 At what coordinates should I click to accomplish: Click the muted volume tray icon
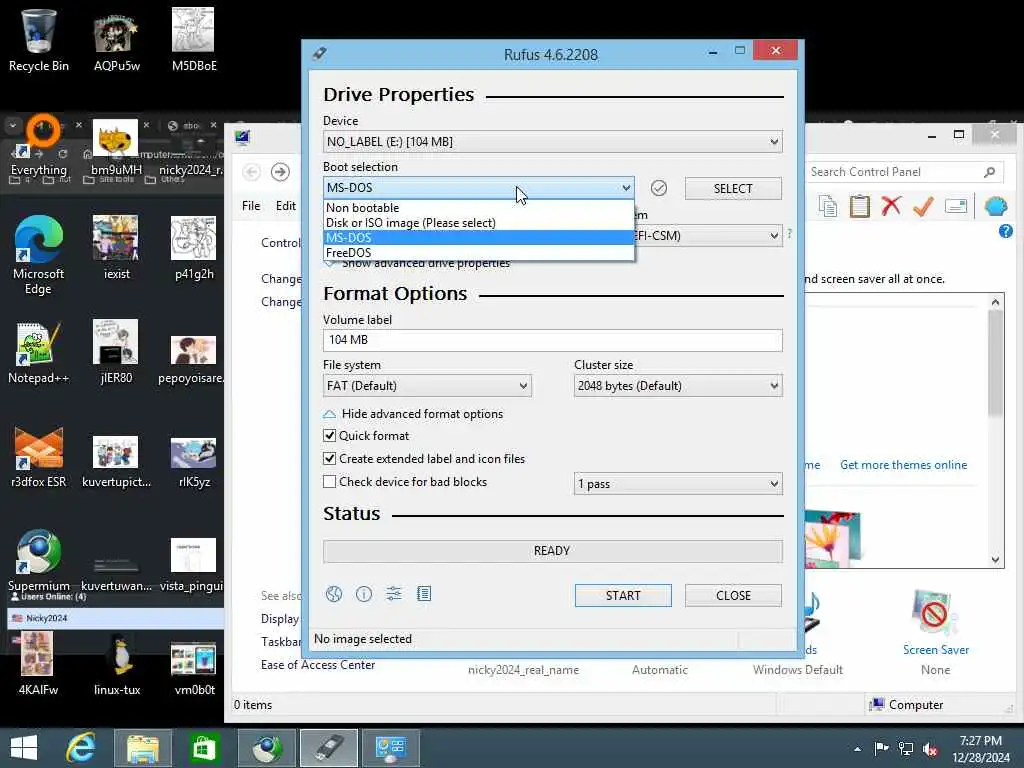pos(930,749)
